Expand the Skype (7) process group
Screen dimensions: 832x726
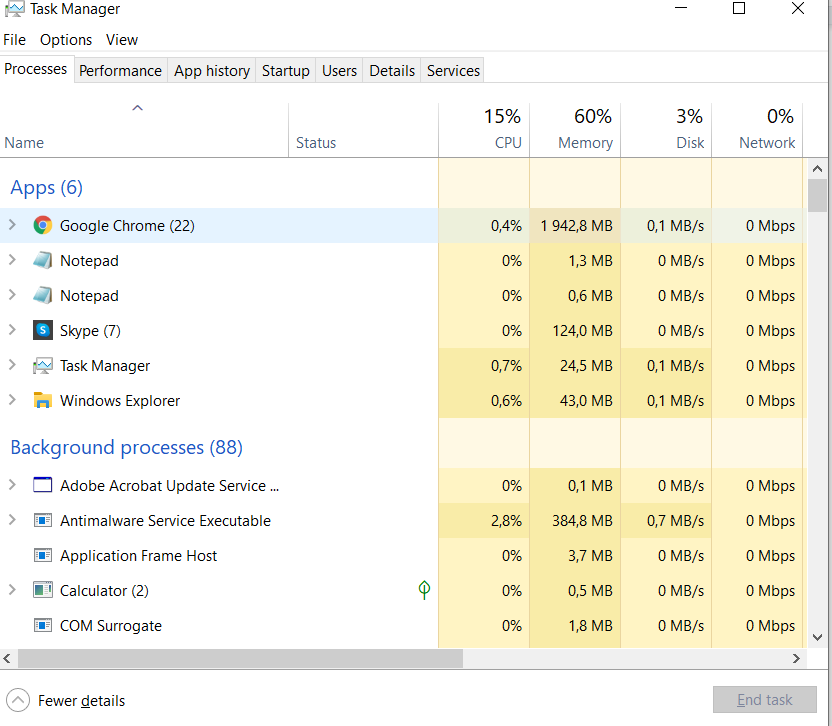click(x=12, y=330)
